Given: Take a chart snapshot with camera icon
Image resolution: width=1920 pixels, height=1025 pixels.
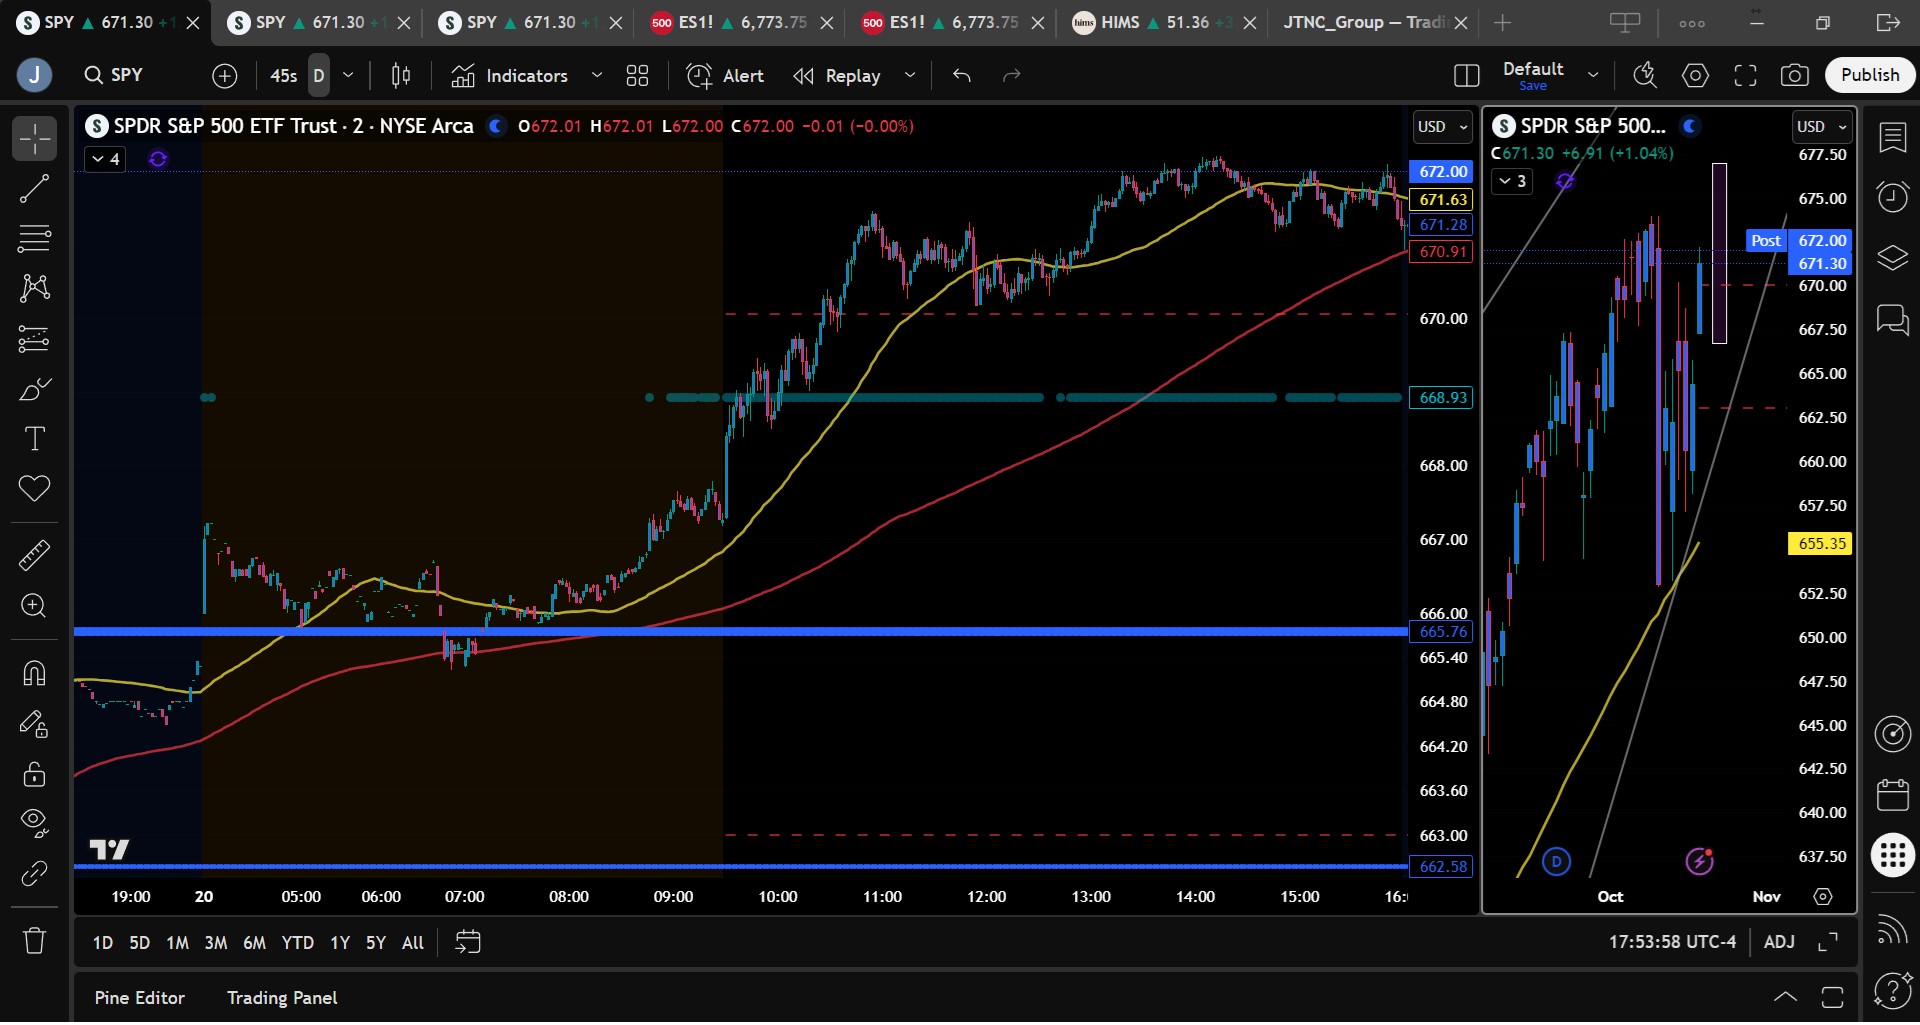Looking at the screenshot, I should point(1795,75).
